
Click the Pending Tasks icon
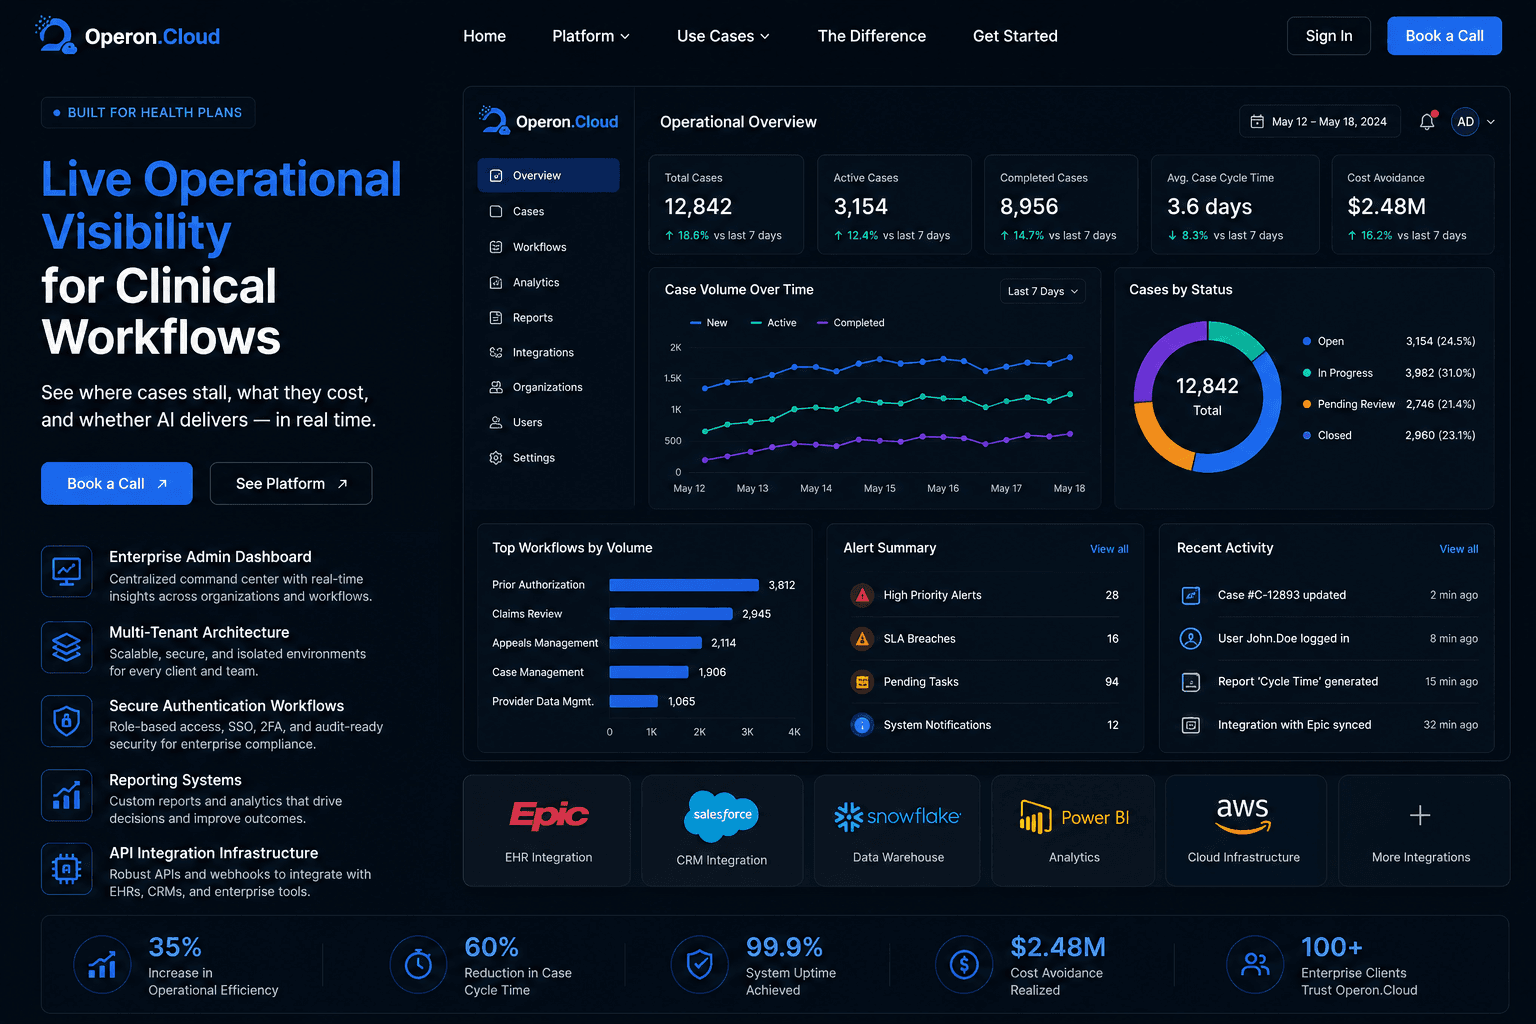[862, 681]
